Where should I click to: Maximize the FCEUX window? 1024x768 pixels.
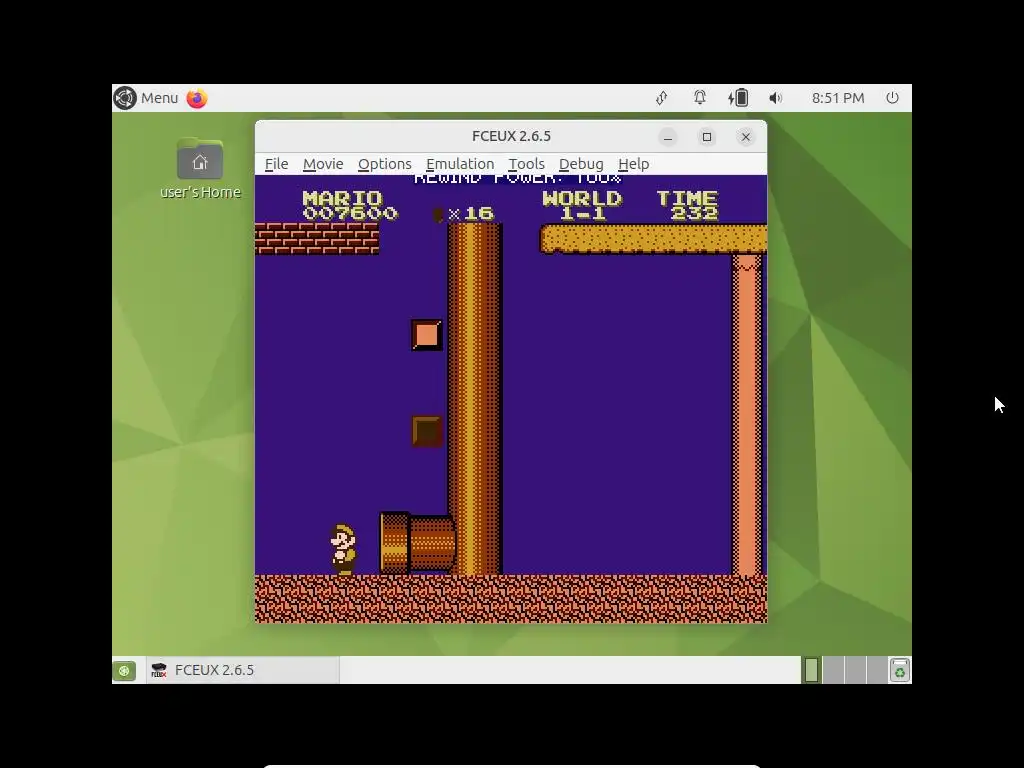(x=707, y=136)
